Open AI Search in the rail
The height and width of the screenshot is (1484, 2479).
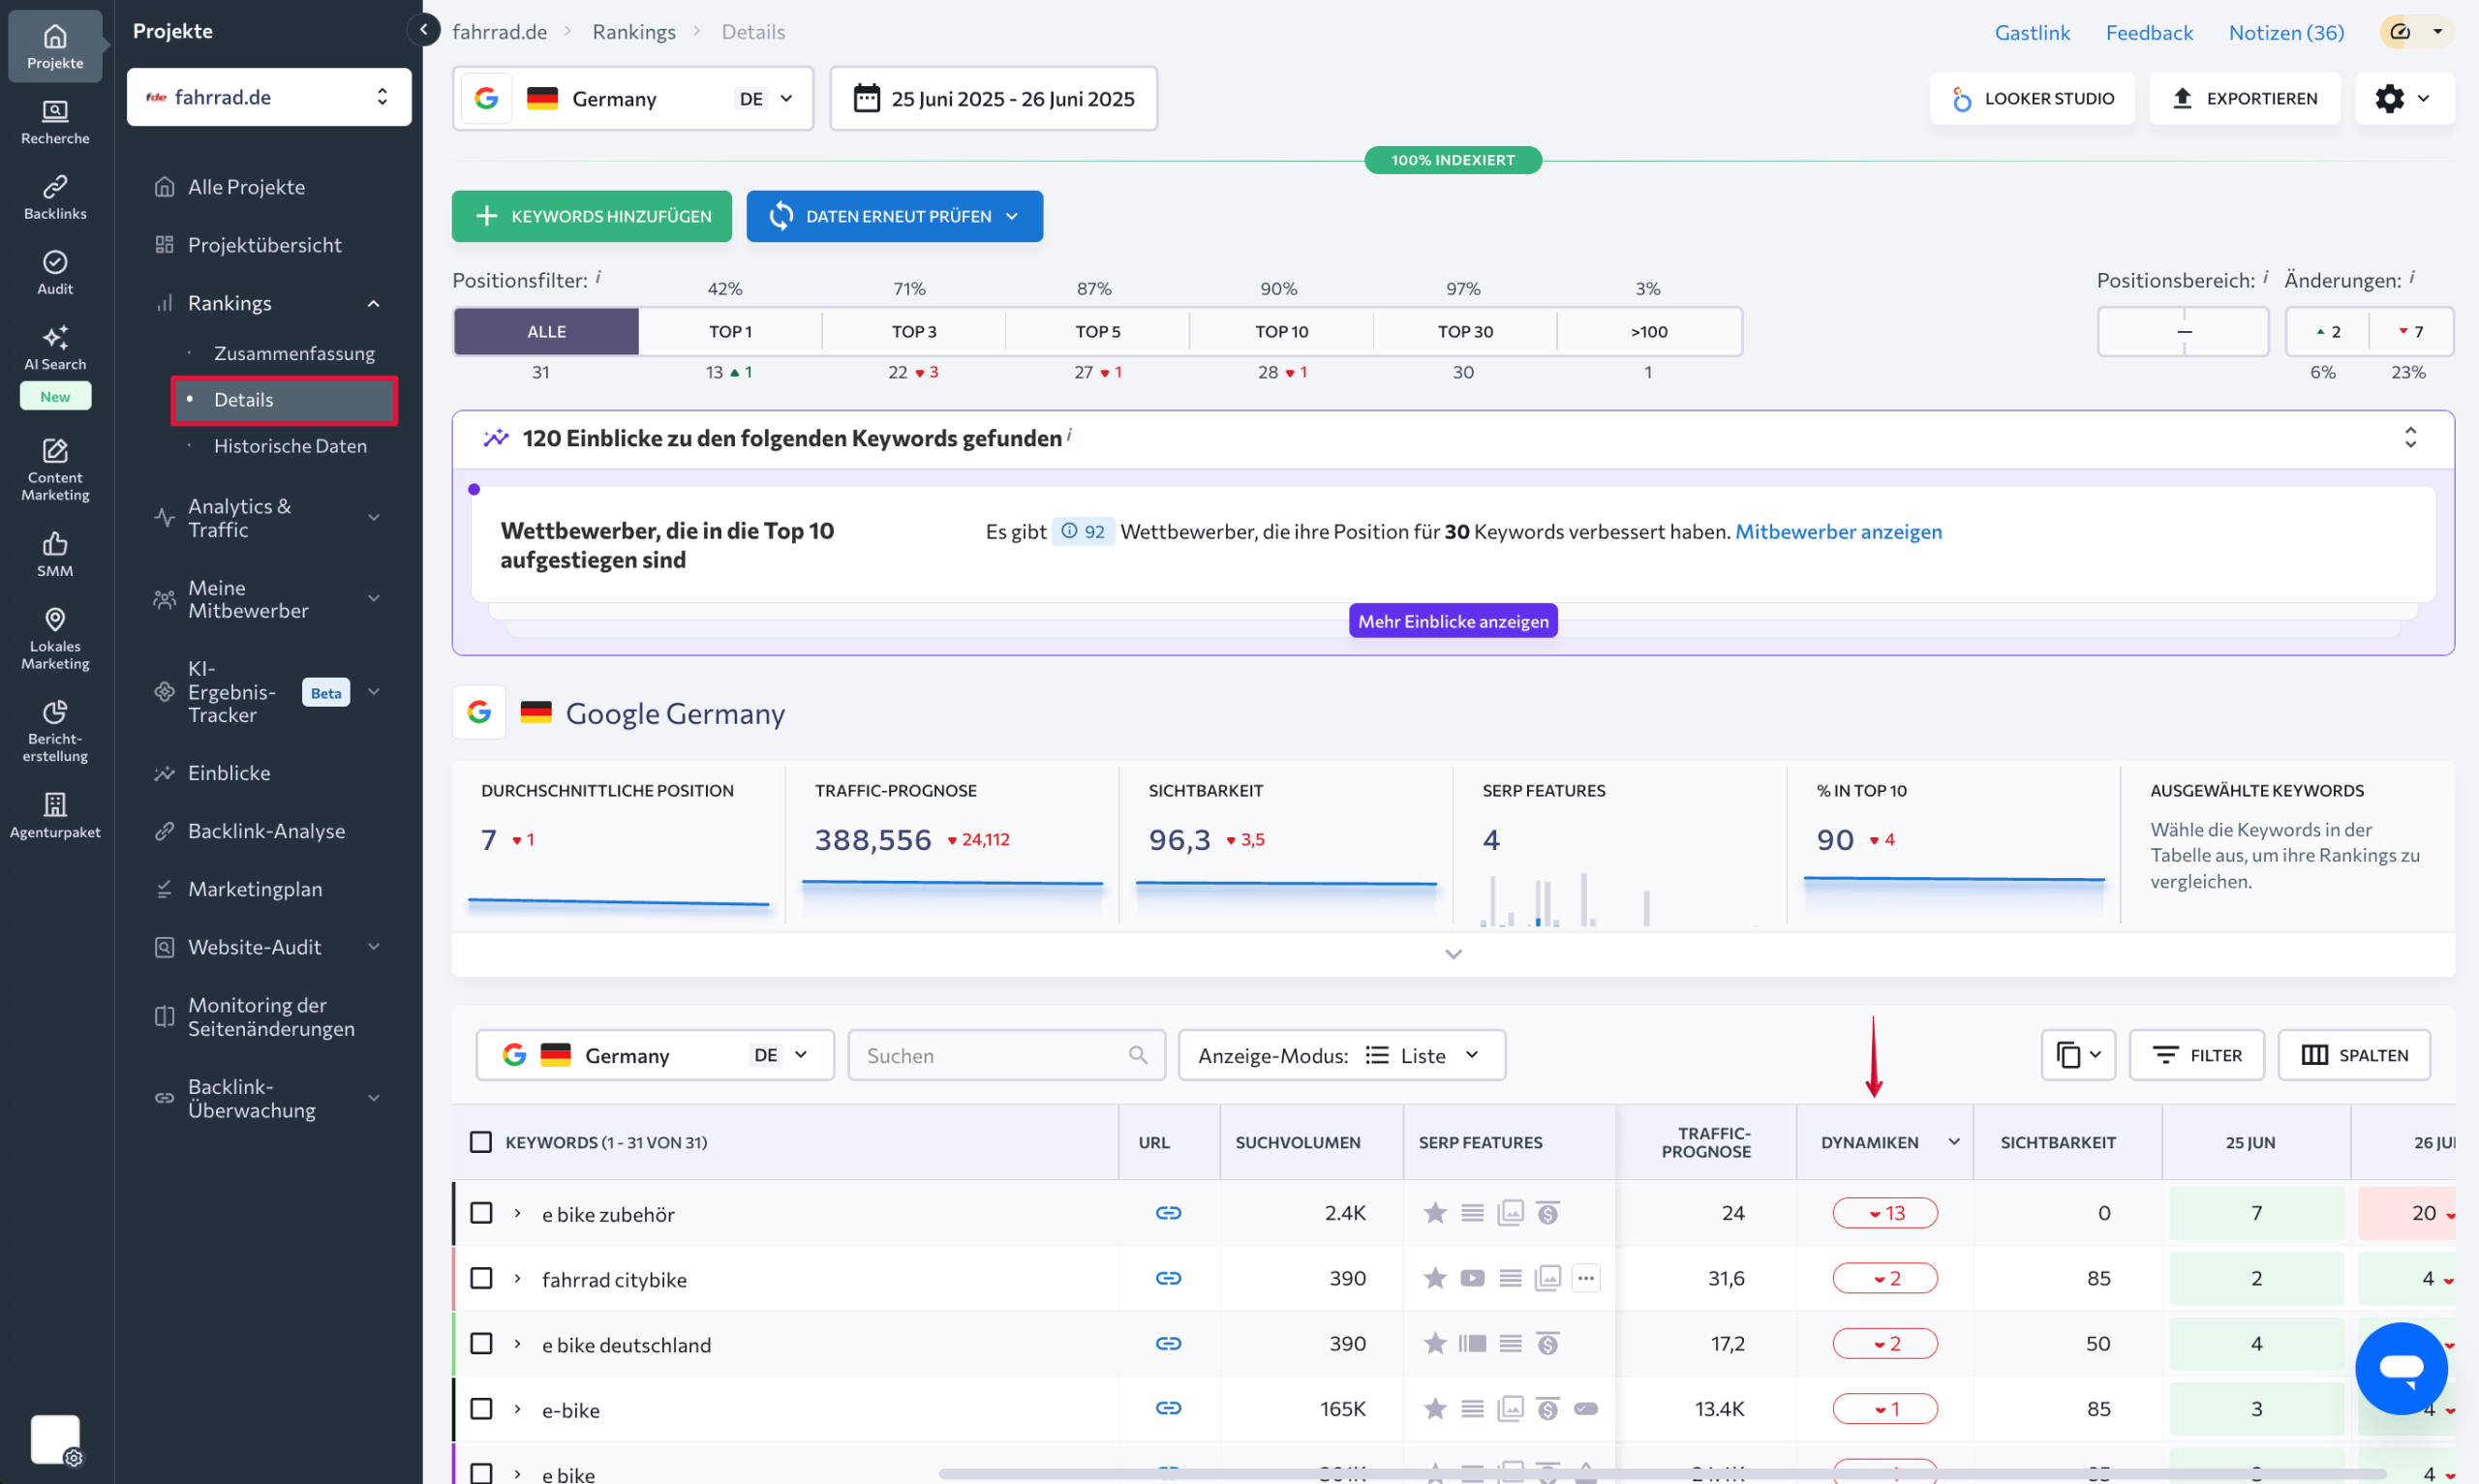(x=55, y=347)
